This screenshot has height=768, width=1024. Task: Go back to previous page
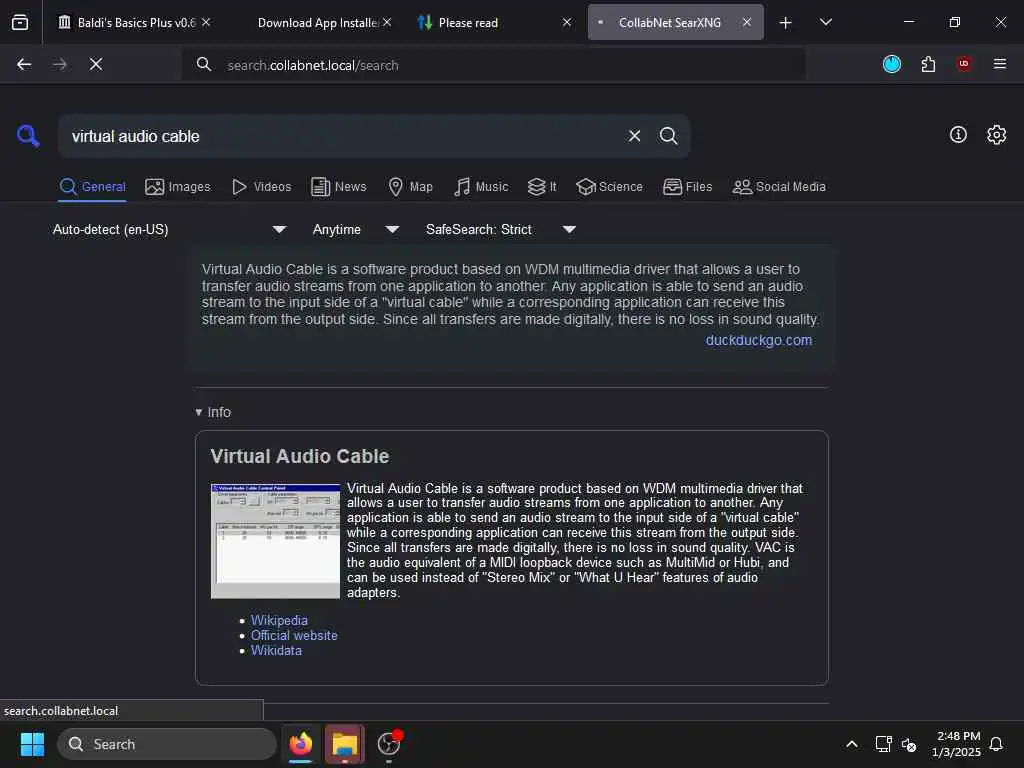24,64
